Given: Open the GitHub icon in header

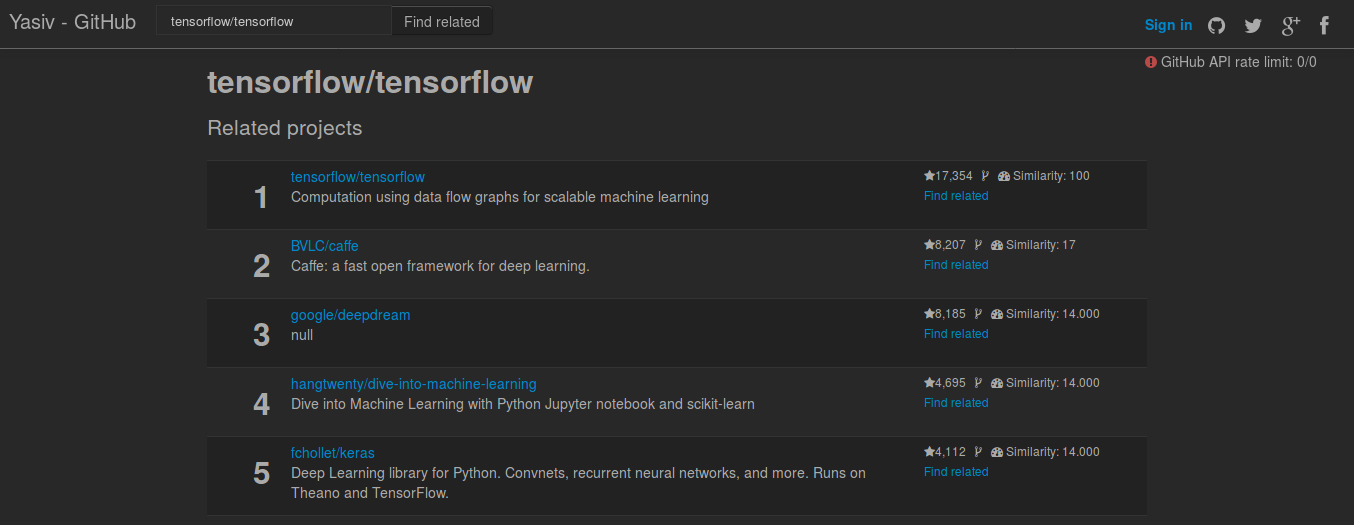Looking at the screenshot, I should pos(1216,25).
